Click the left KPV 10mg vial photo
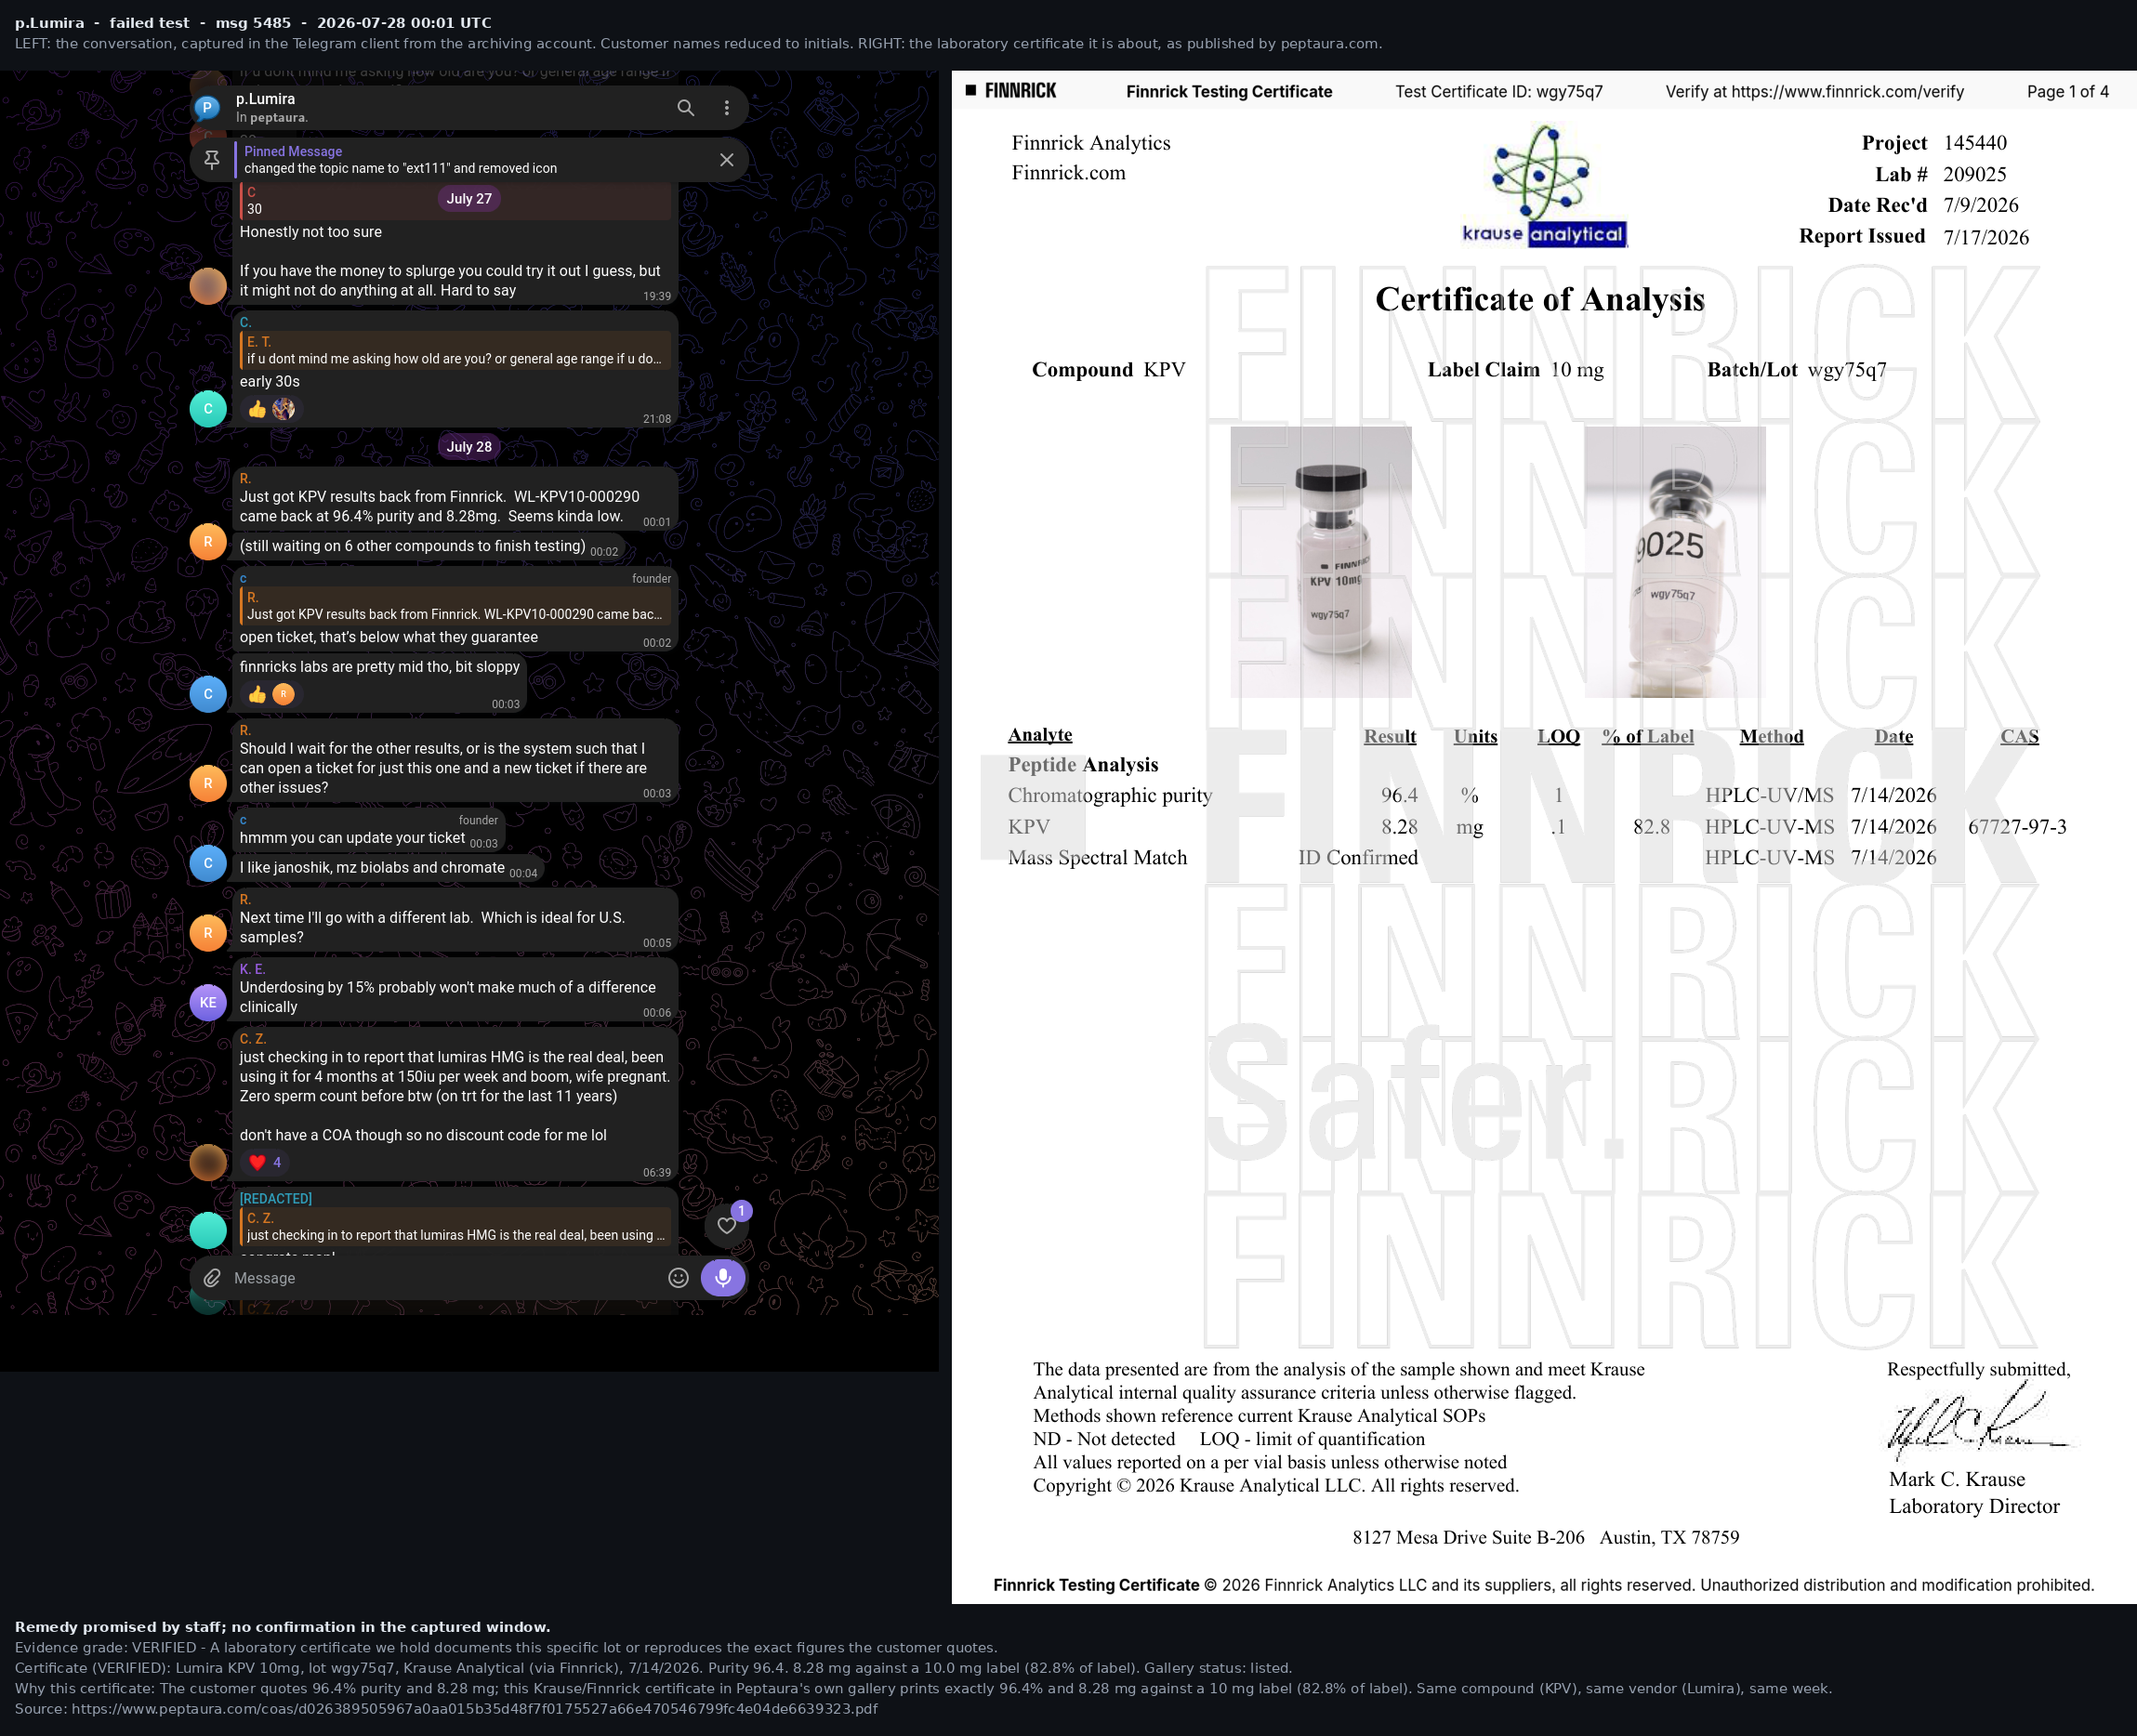Image resolution: width=2137 pixels, height=1736 pixels. click(1321, 562)
